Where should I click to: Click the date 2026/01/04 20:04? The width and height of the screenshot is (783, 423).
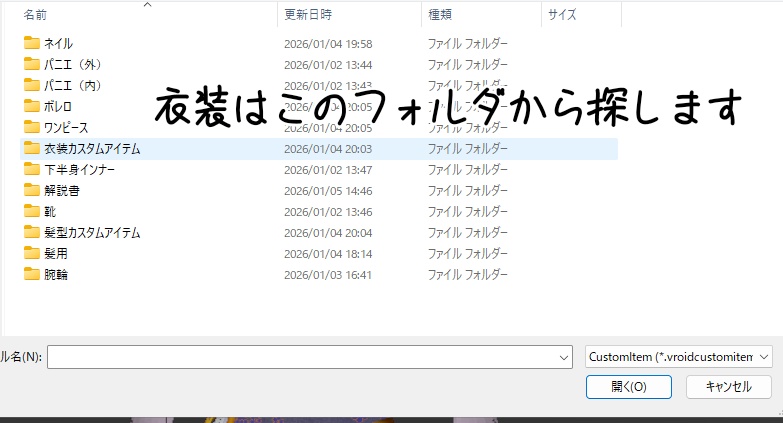(x=328, y=233)
